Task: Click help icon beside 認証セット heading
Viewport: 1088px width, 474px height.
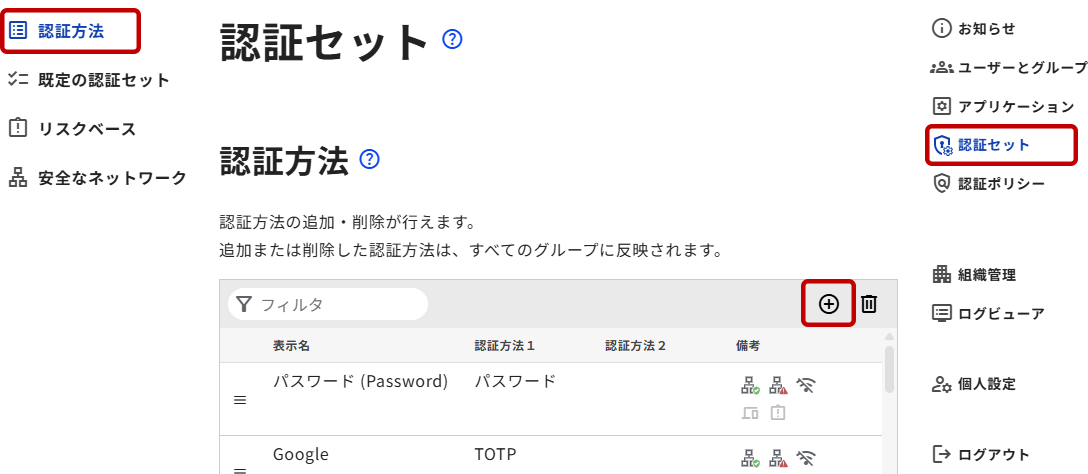Action: (x=452, y=40)
